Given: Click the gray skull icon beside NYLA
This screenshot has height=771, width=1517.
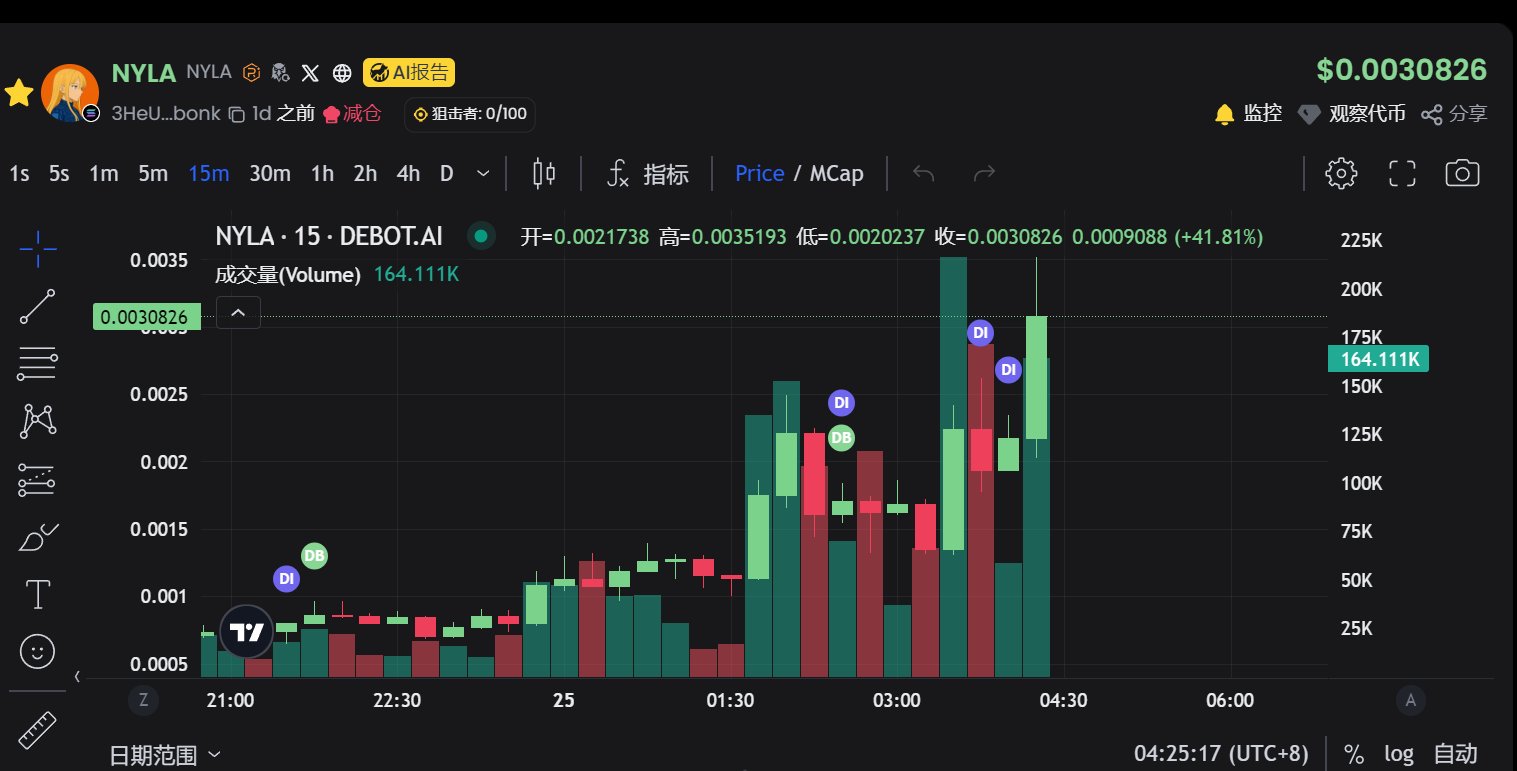Looking at the screenshot, I should 280,72.
